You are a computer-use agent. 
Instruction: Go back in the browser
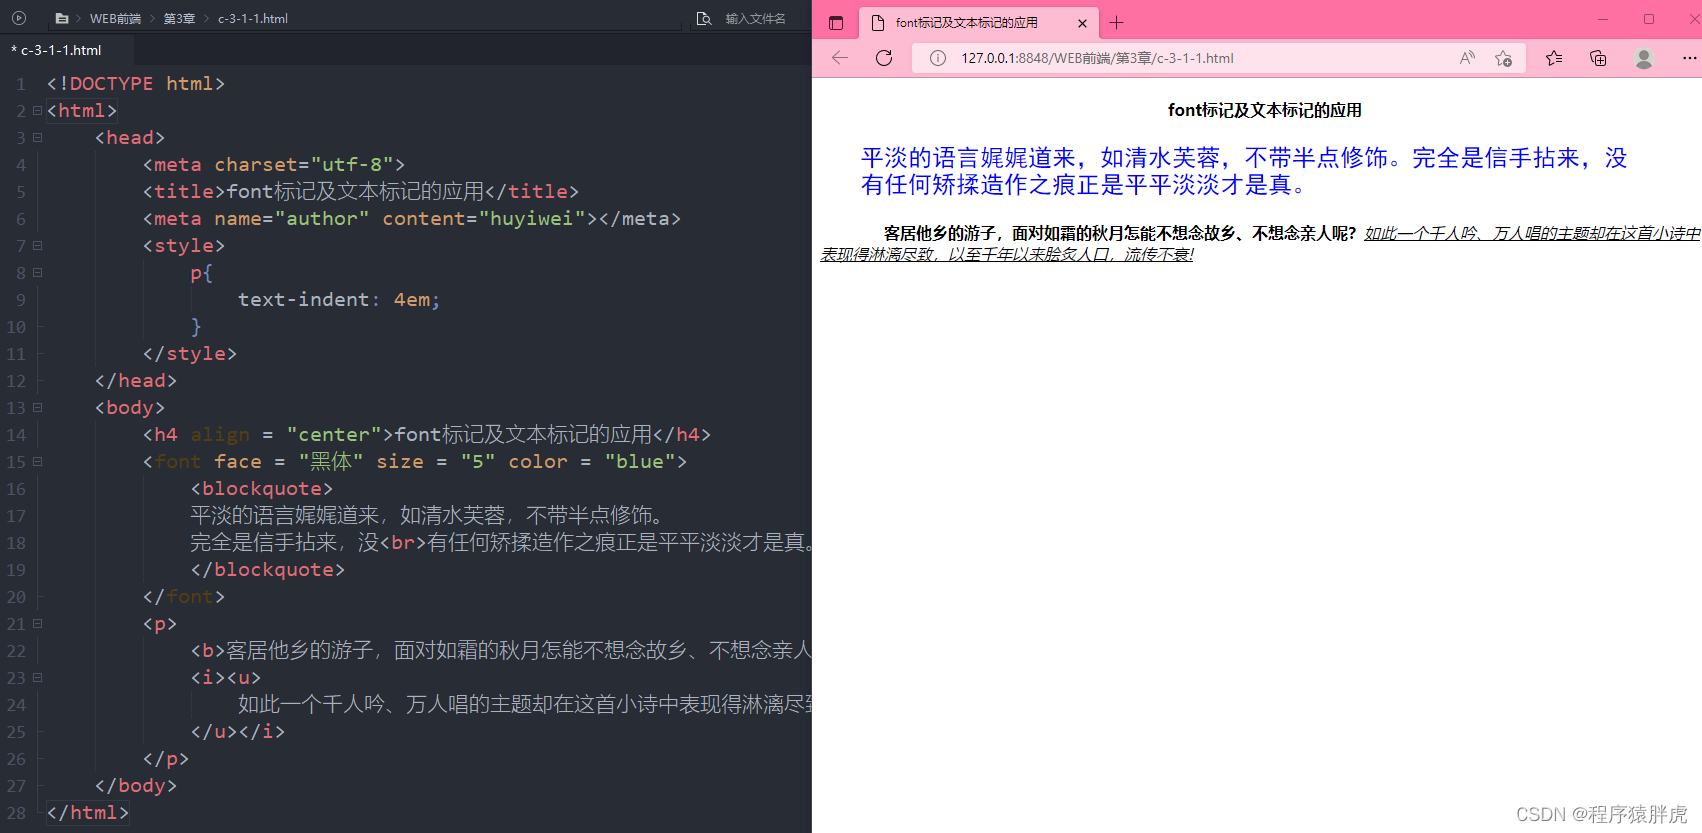point(840,58)
